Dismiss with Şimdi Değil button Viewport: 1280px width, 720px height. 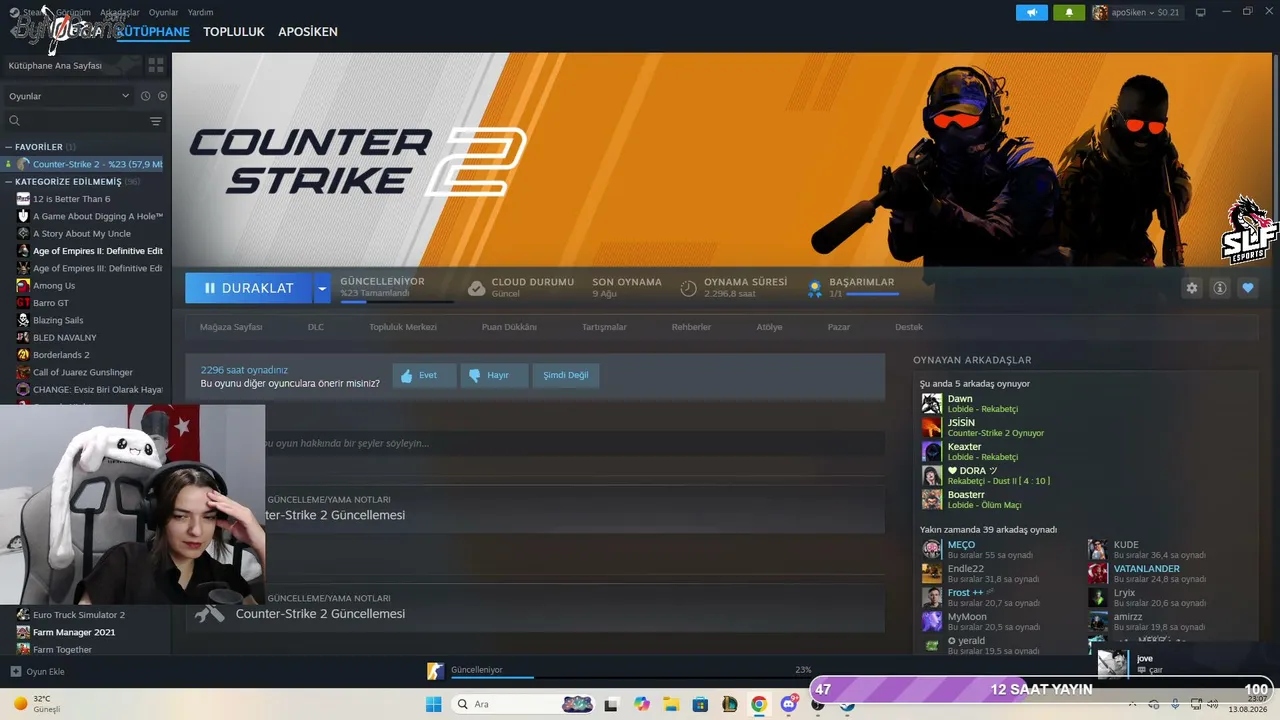pos(566,375)
